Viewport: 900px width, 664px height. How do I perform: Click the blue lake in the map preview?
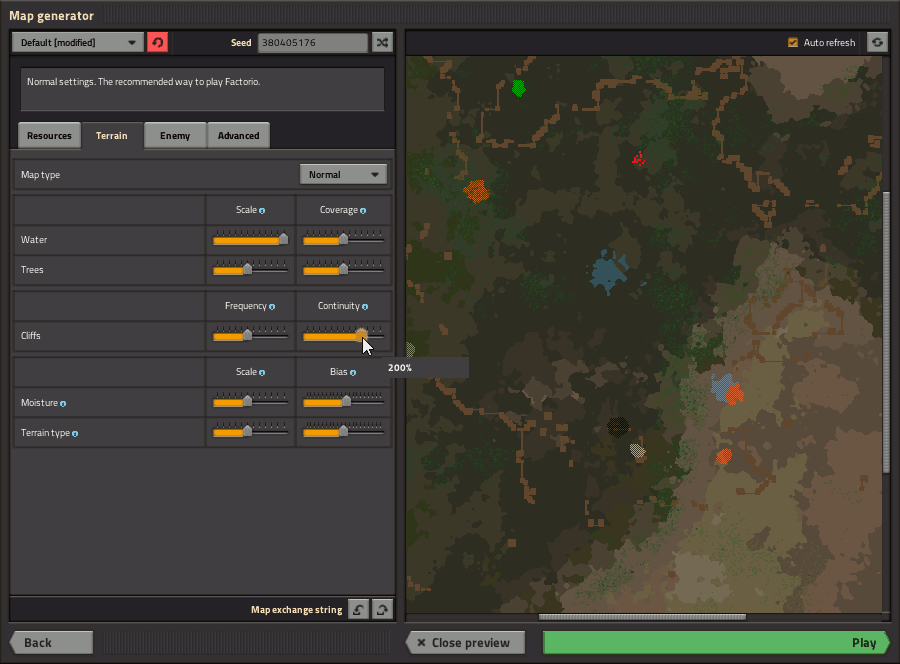(610, 271)
